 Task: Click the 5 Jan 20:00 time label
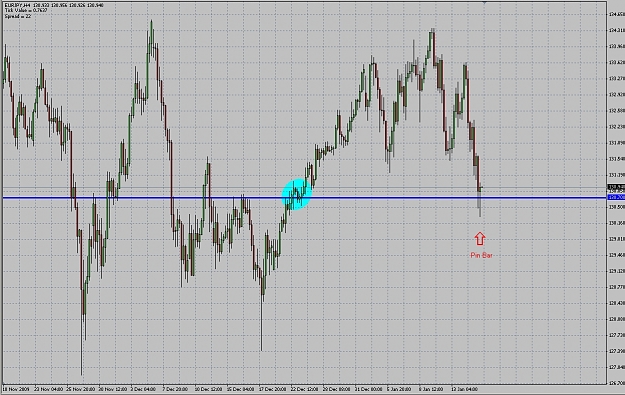(400, 389)
